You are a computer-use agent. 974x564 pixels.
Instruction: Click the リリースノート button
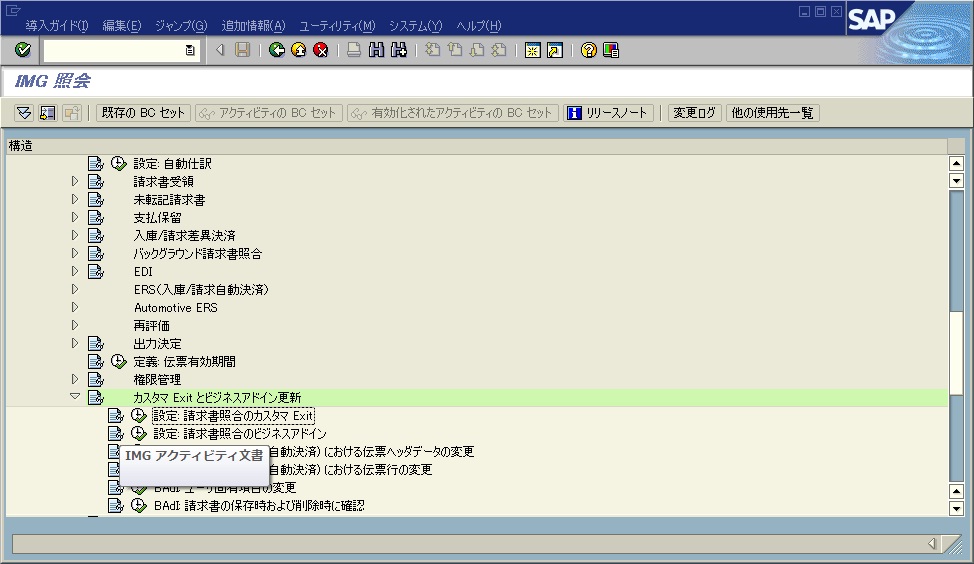[x=608, y=113]
